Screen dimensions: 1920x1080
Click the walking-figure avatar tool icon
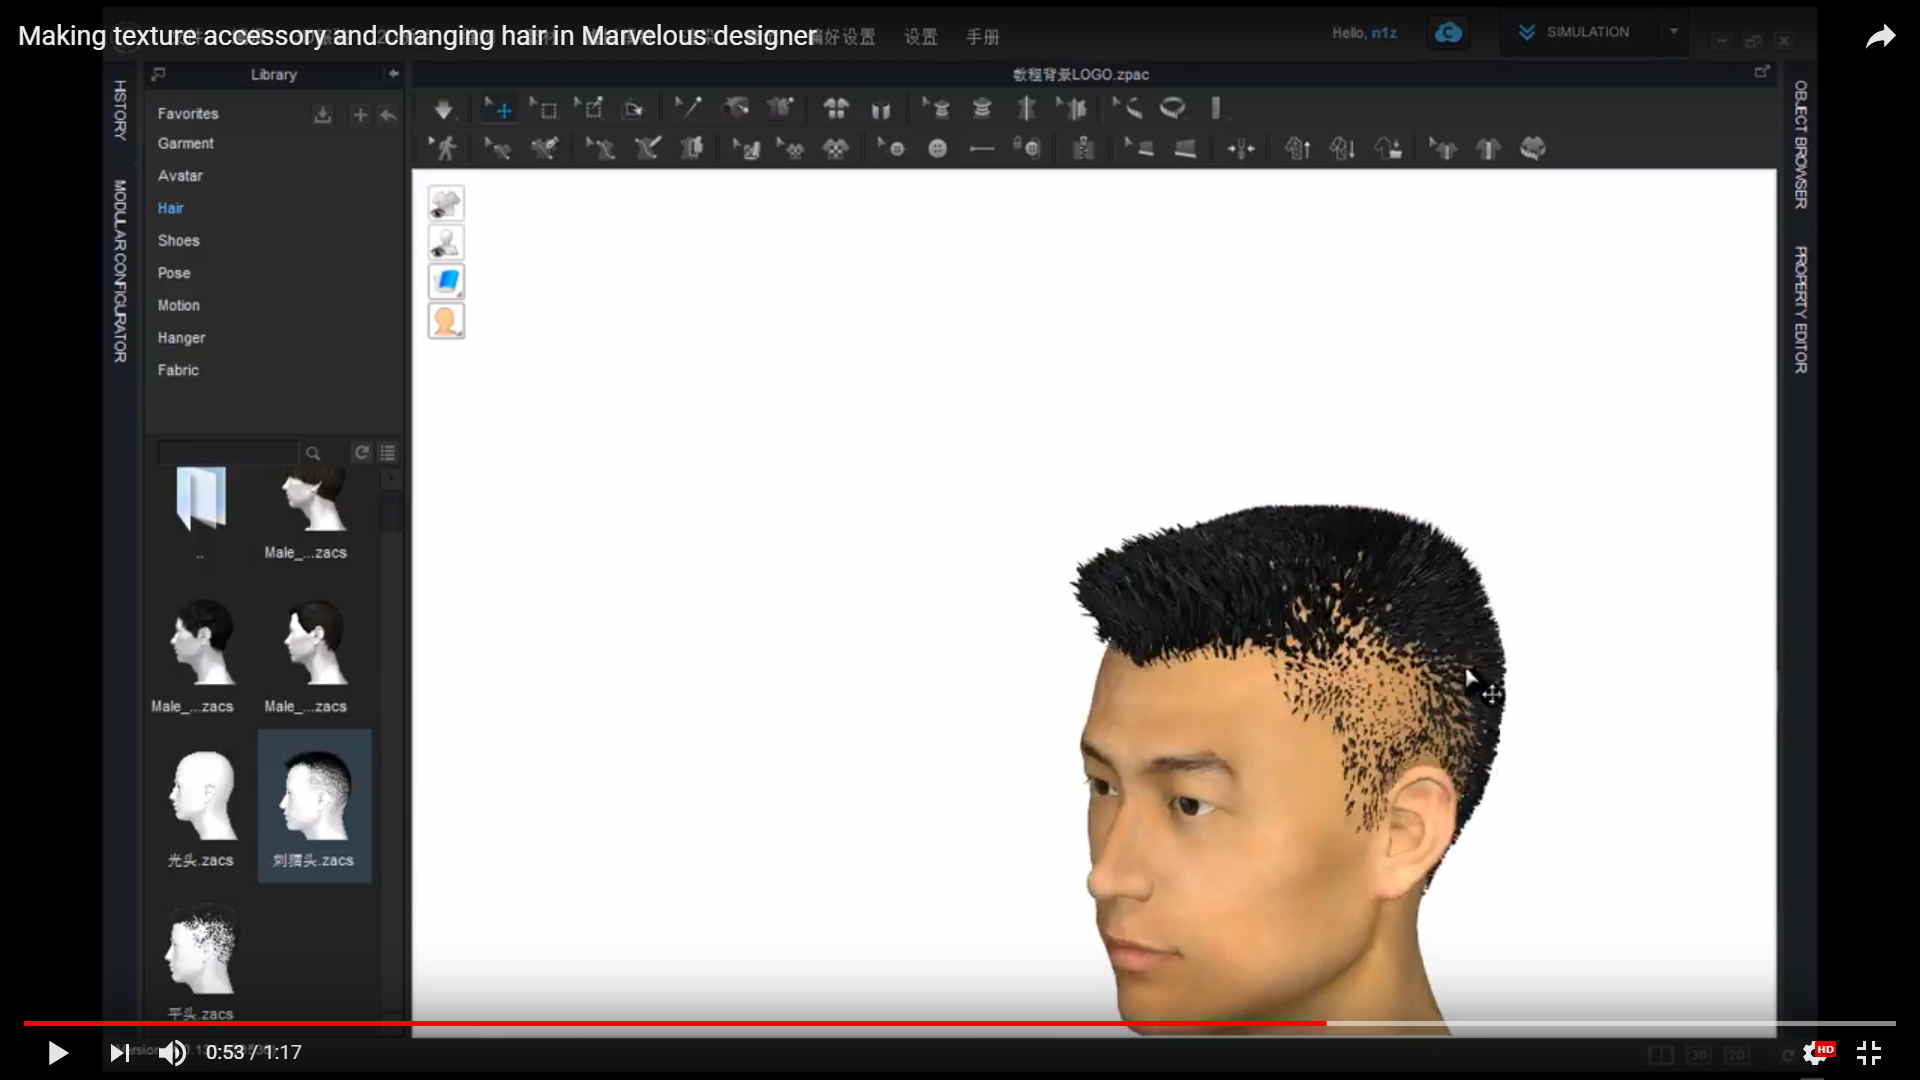coord(443,149)
